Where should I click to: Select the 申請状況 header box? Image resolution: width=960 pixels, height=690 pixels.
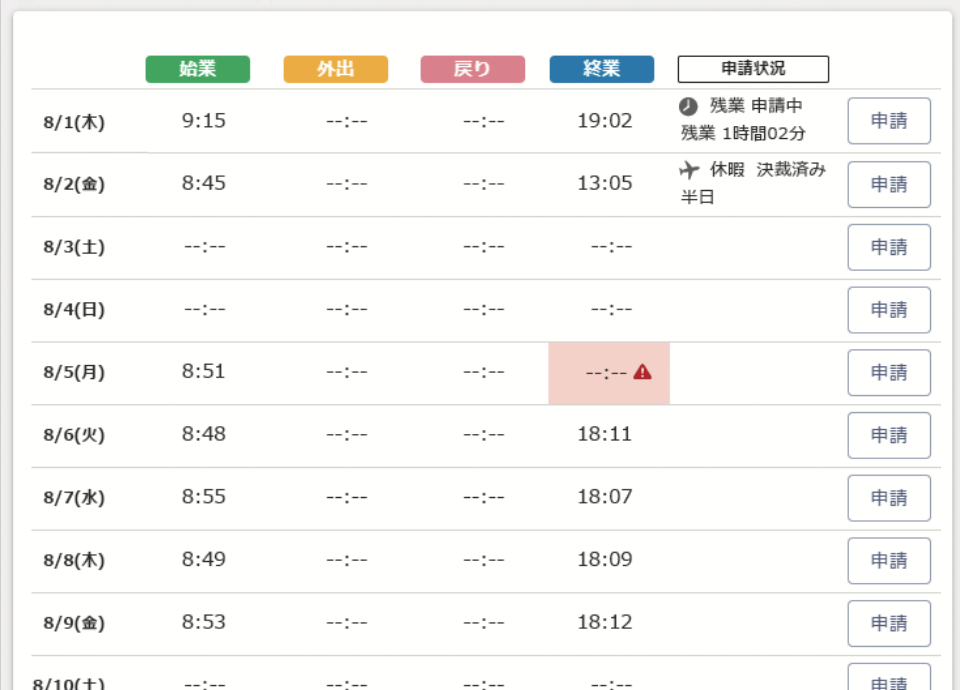point(753,69)
